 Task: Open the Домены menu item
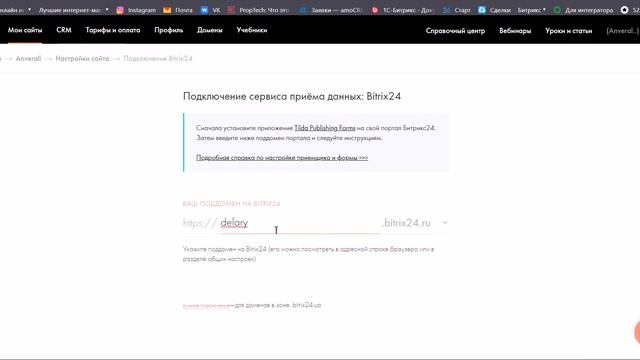[x=210, y=30]
